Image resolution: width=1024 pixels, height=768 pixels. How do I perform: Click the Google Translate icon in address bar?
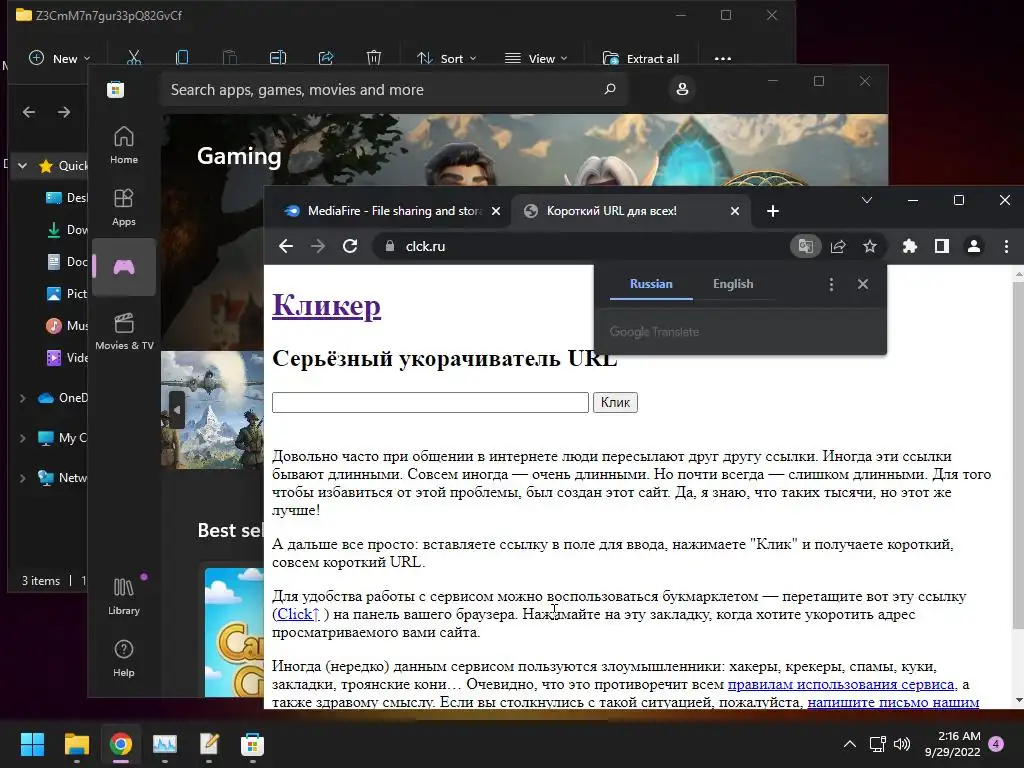(x=805, y=246)
